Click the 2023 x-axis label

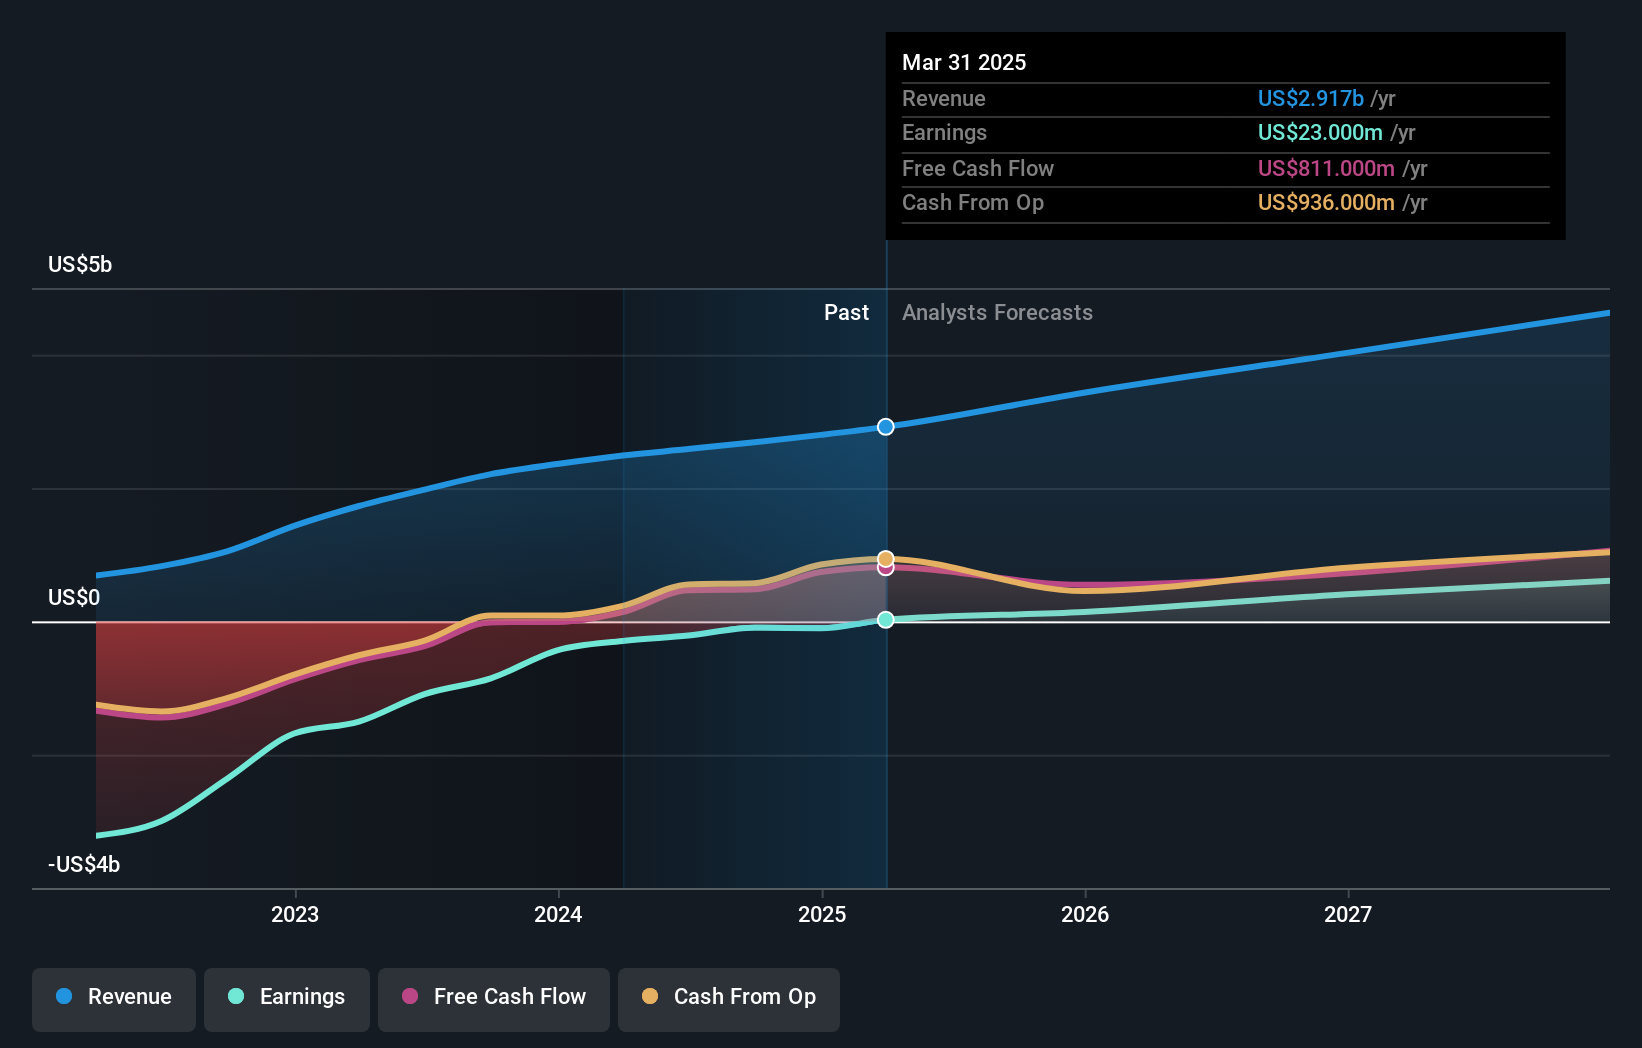295,914
